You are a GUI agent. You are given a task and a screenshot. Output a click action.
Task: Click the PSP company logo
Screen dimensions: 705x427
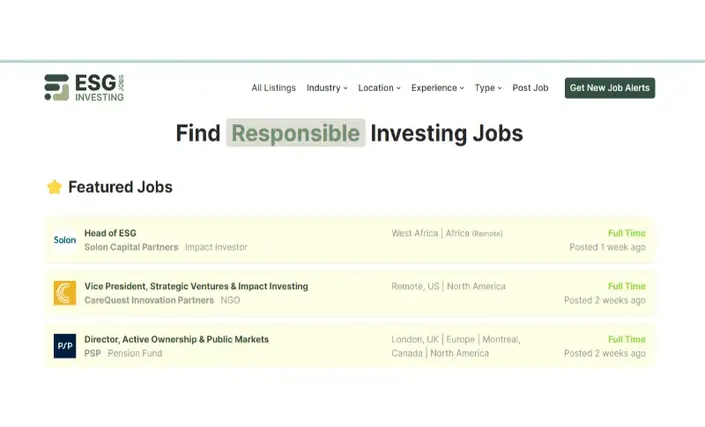(x=65, y=346)
